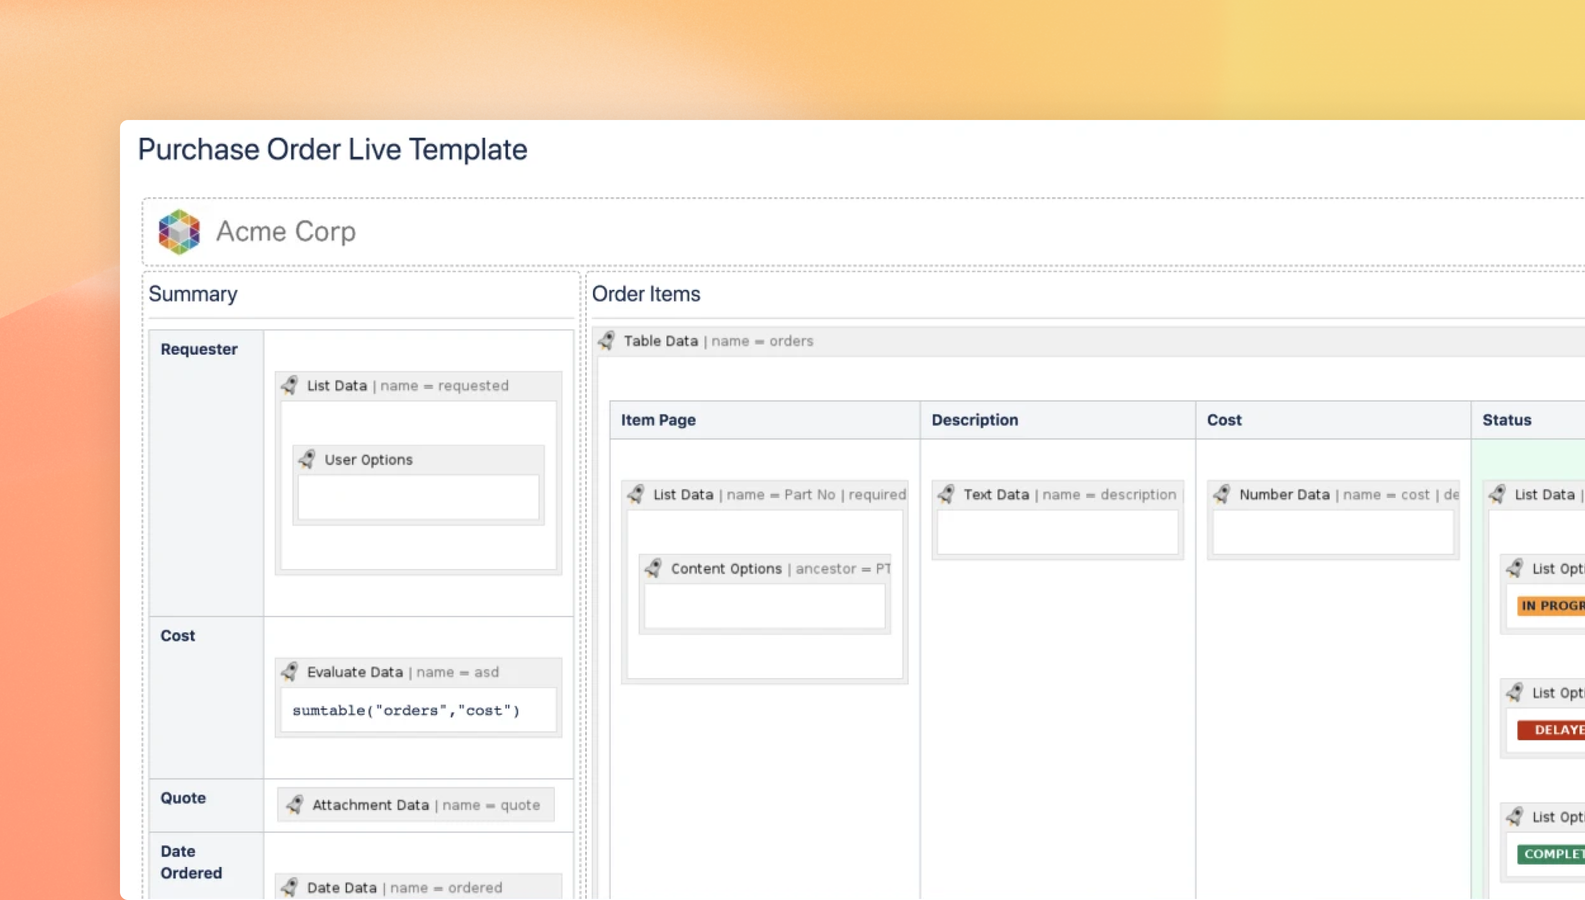This screenshot has height=900, width=1585.
Task: Select the green COMPLETE status badge
Action: point(1551,854)
